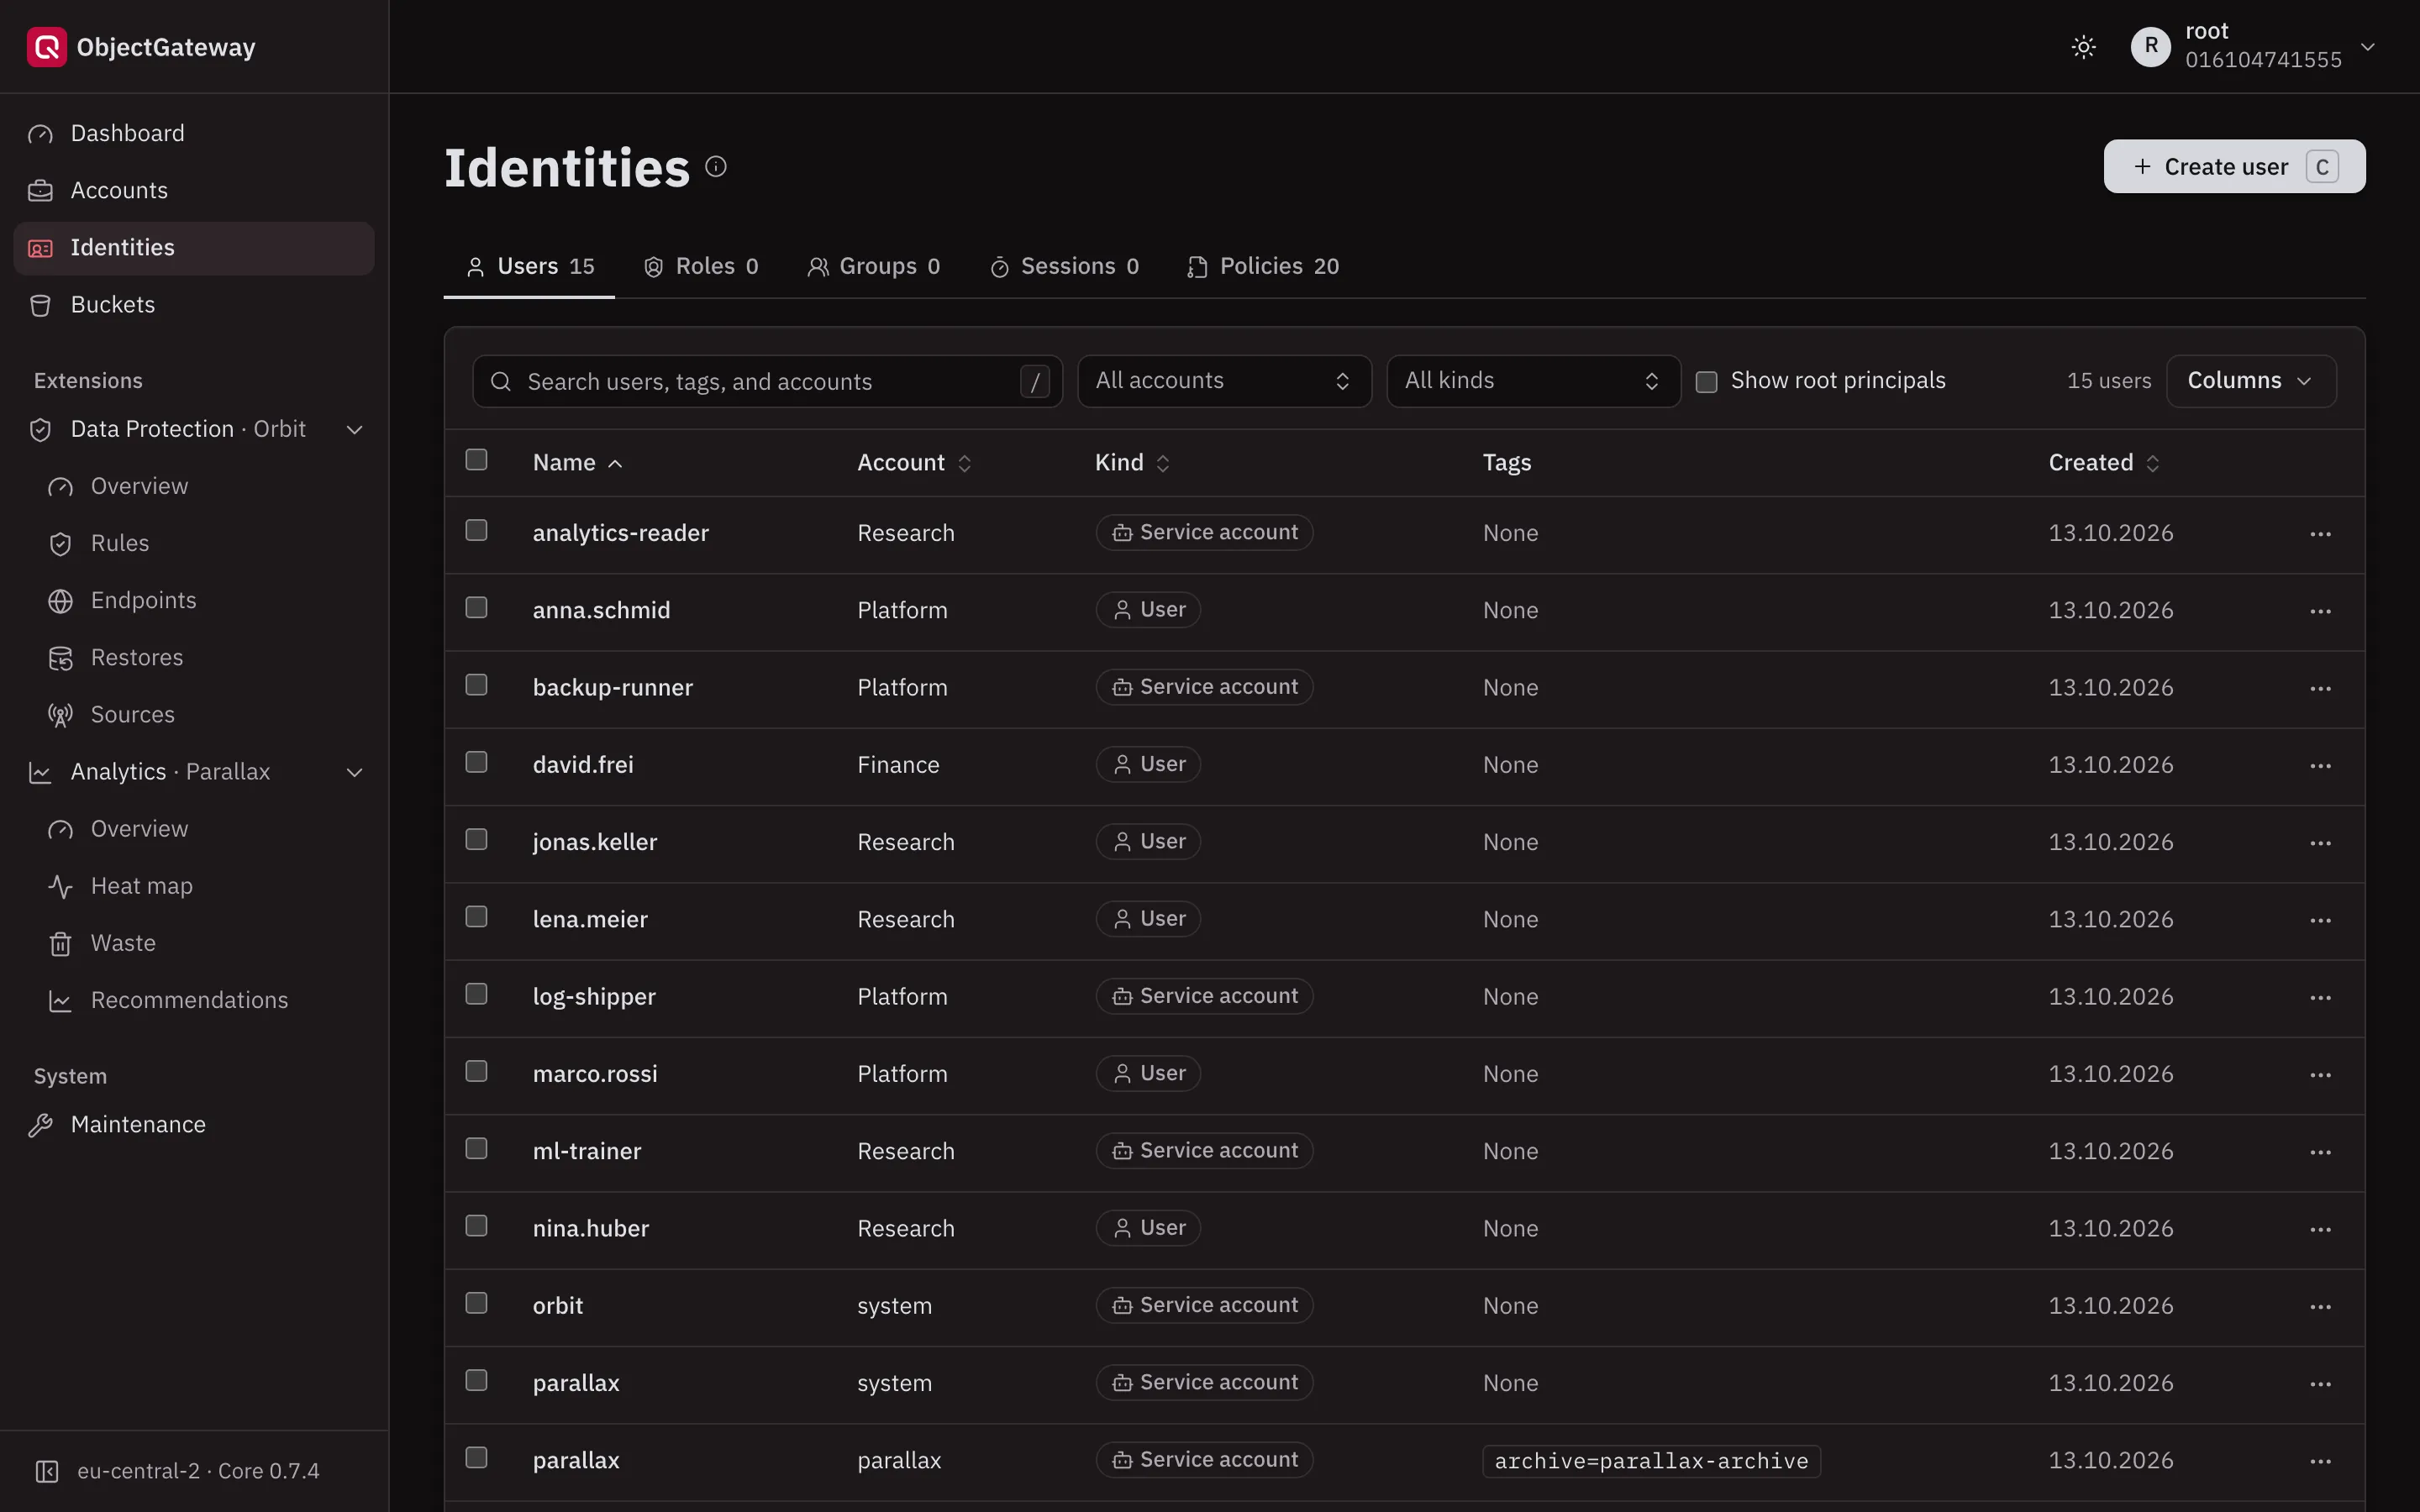Open row actions menu for david.frei
2420x1512 pixels.
pyautogui.click(x=2320, y=766)
